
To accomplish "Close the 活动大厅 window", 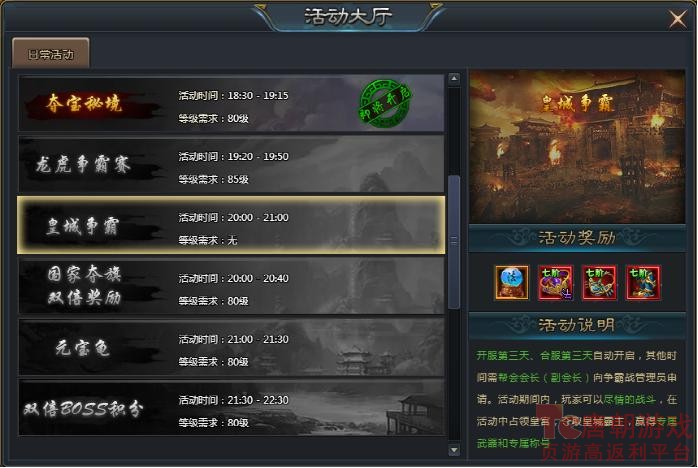I will click(678, 19).
